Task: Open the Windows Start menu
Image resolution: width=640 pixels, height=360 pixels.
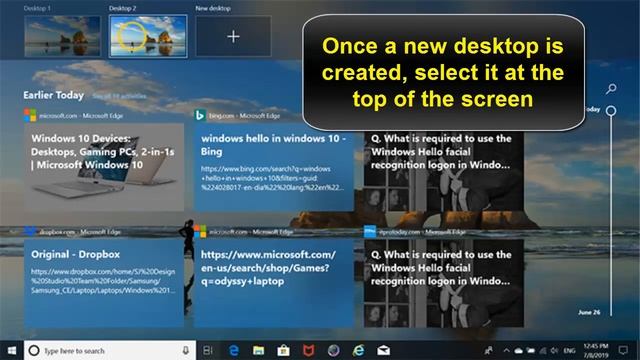Action: tap(12, 351)
